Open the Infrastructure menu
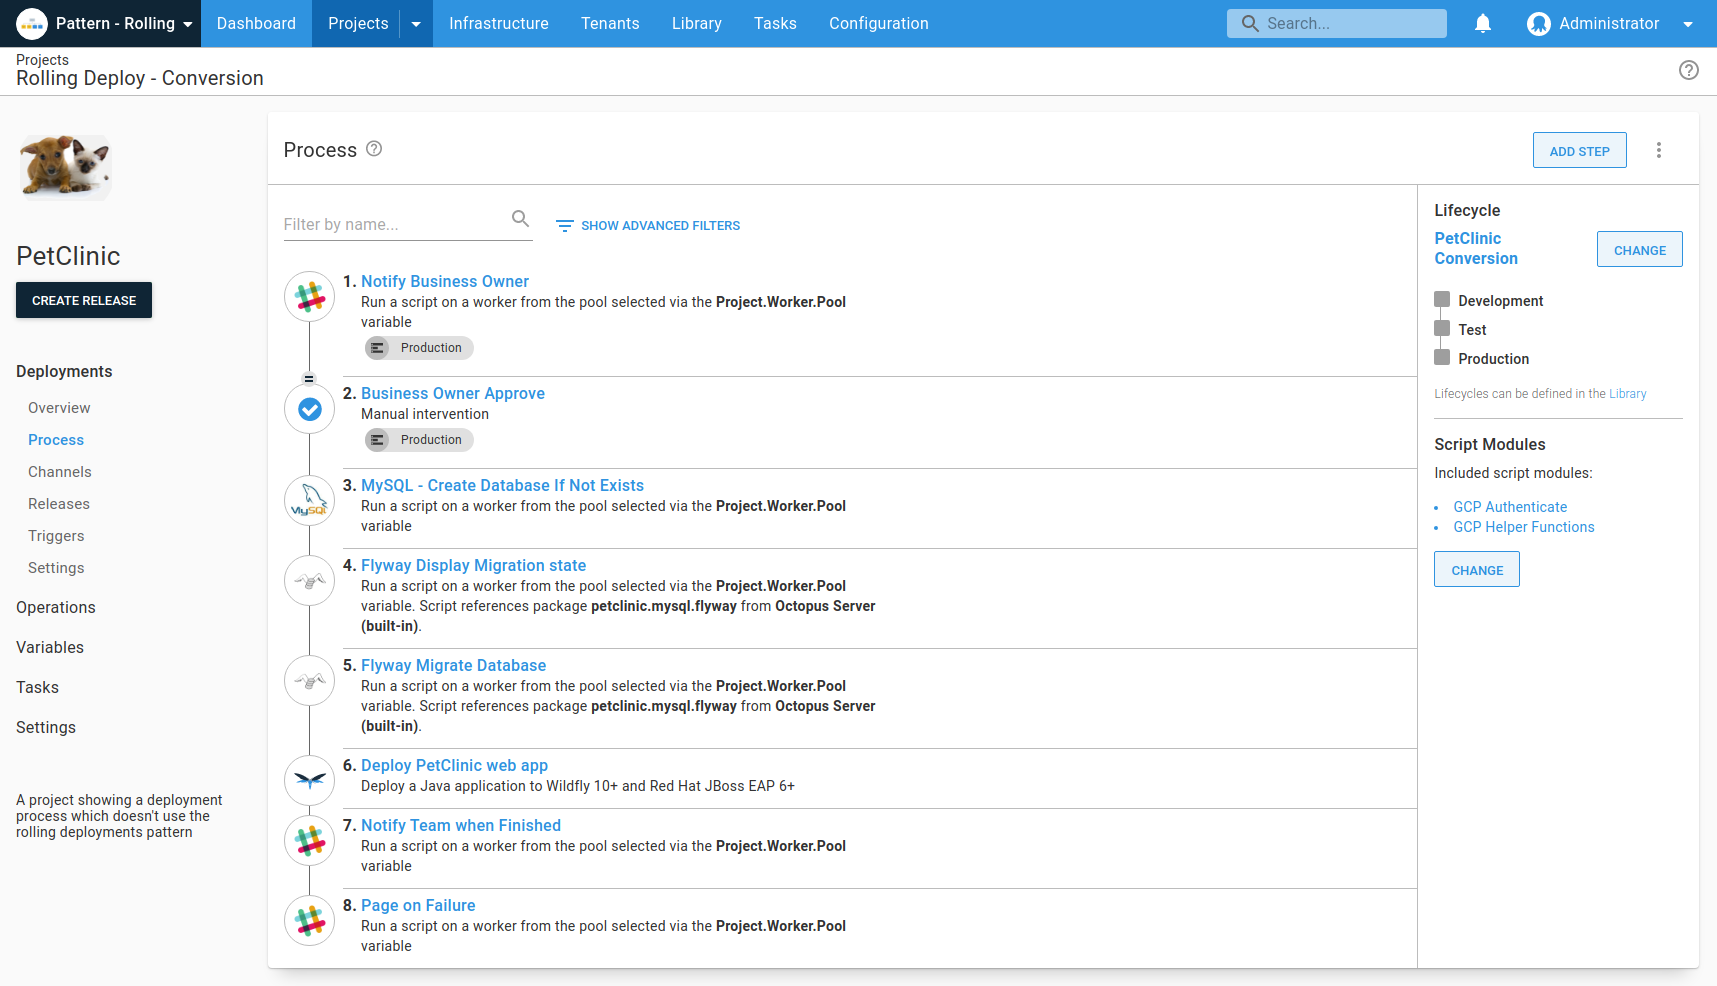Viewport: 1717px width, 986px height. [x=498, y=24]
